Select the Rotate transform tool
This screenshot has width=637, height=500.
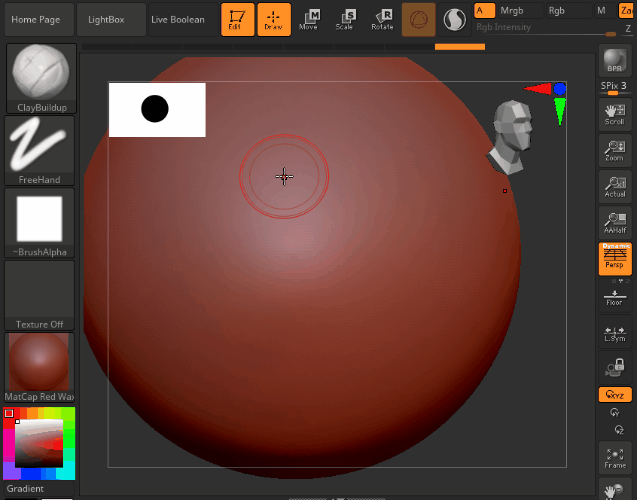[x=381, y=20]
